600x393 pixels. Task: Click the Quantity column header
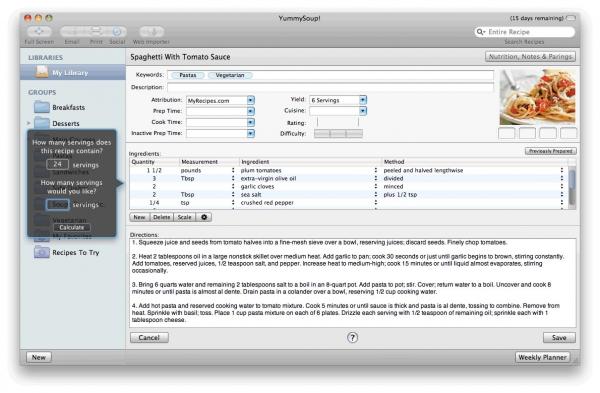(154, 162)
